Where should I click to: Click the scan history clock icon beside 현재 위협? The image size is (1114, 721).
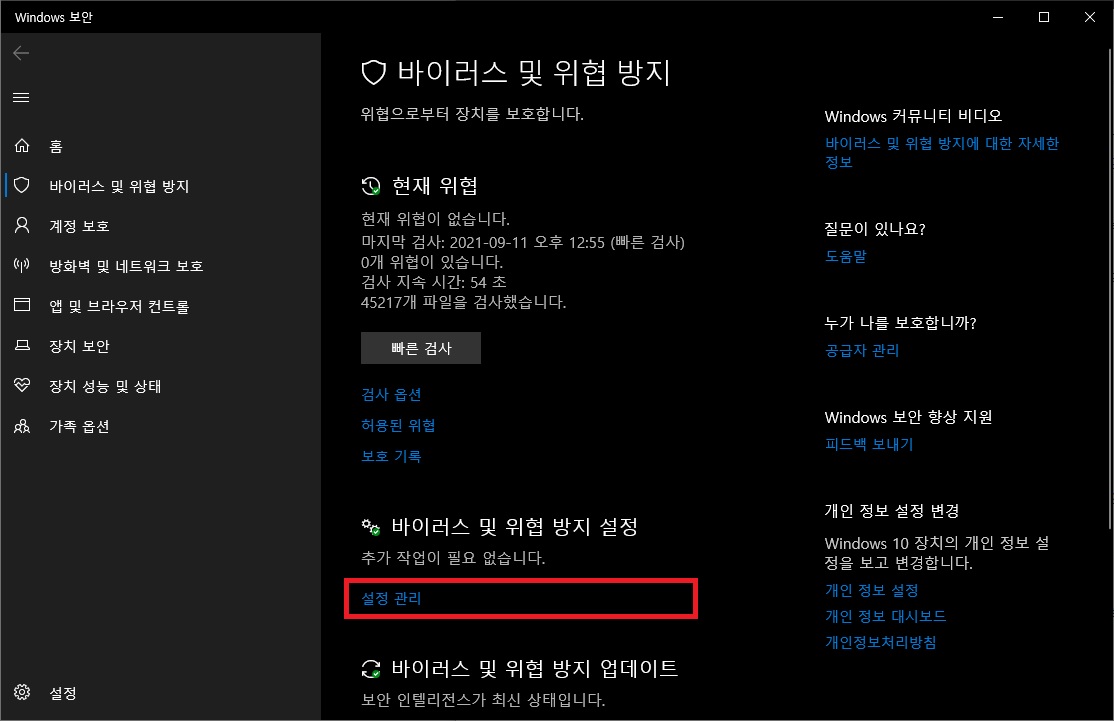371,186
